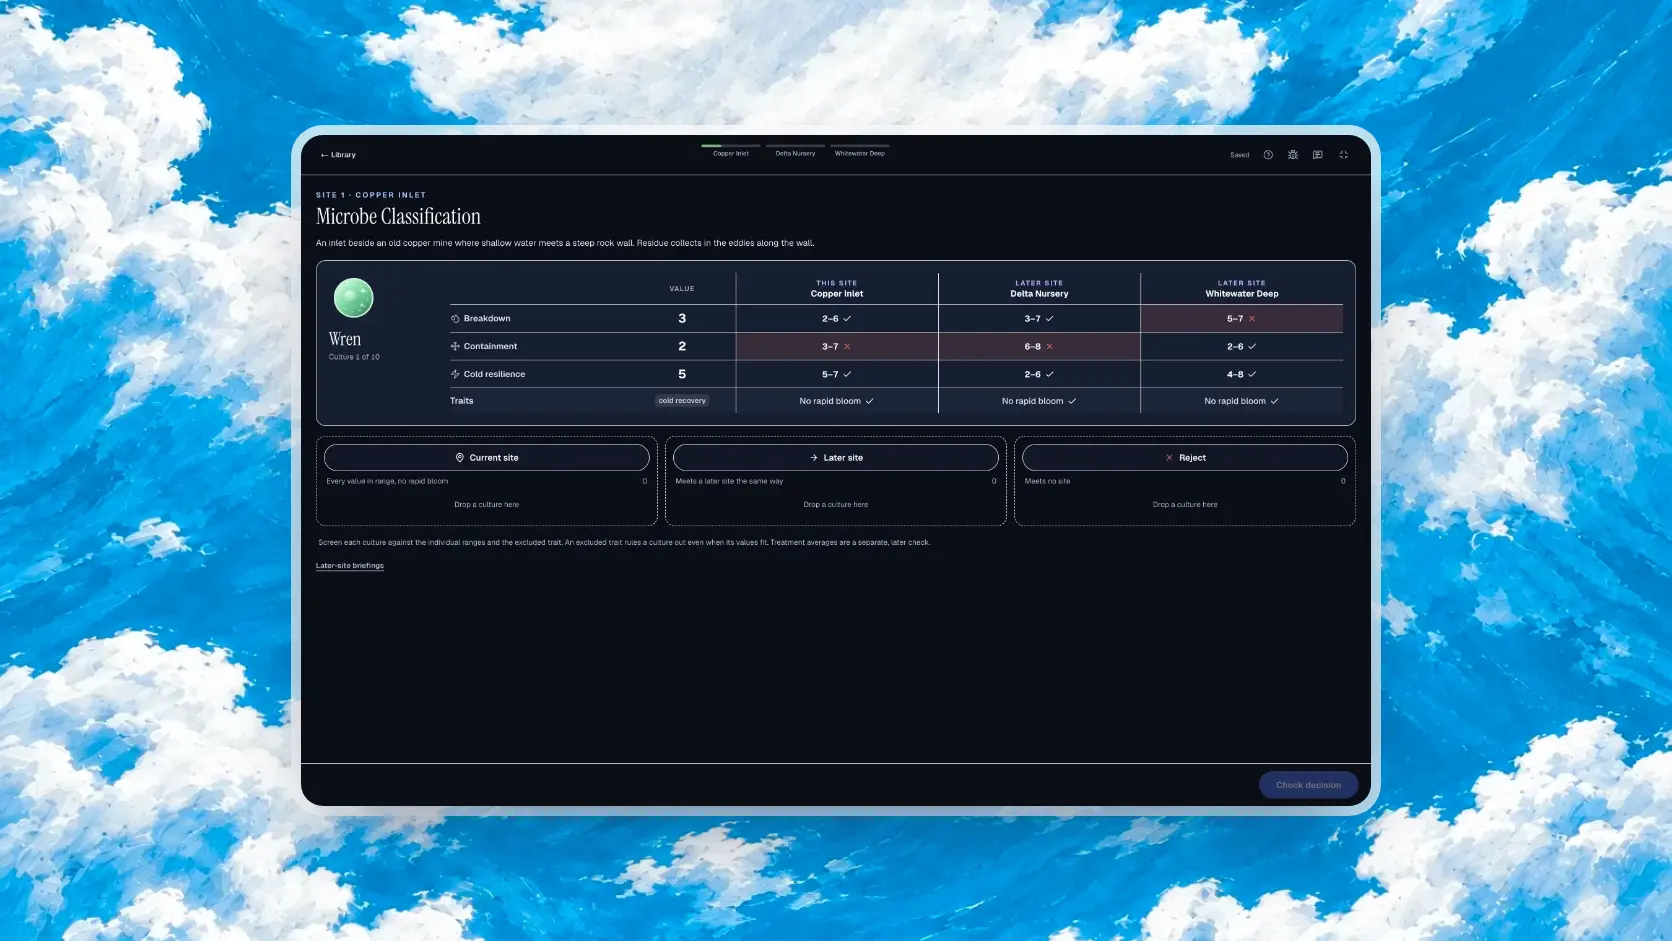
Task: Open the help question-mark icon
Action: 1268,155
